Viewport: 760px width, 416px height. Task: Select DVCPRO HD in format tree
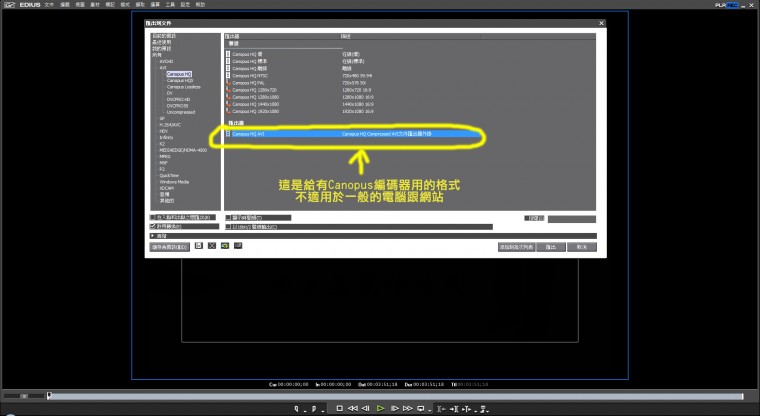(178, 99)
